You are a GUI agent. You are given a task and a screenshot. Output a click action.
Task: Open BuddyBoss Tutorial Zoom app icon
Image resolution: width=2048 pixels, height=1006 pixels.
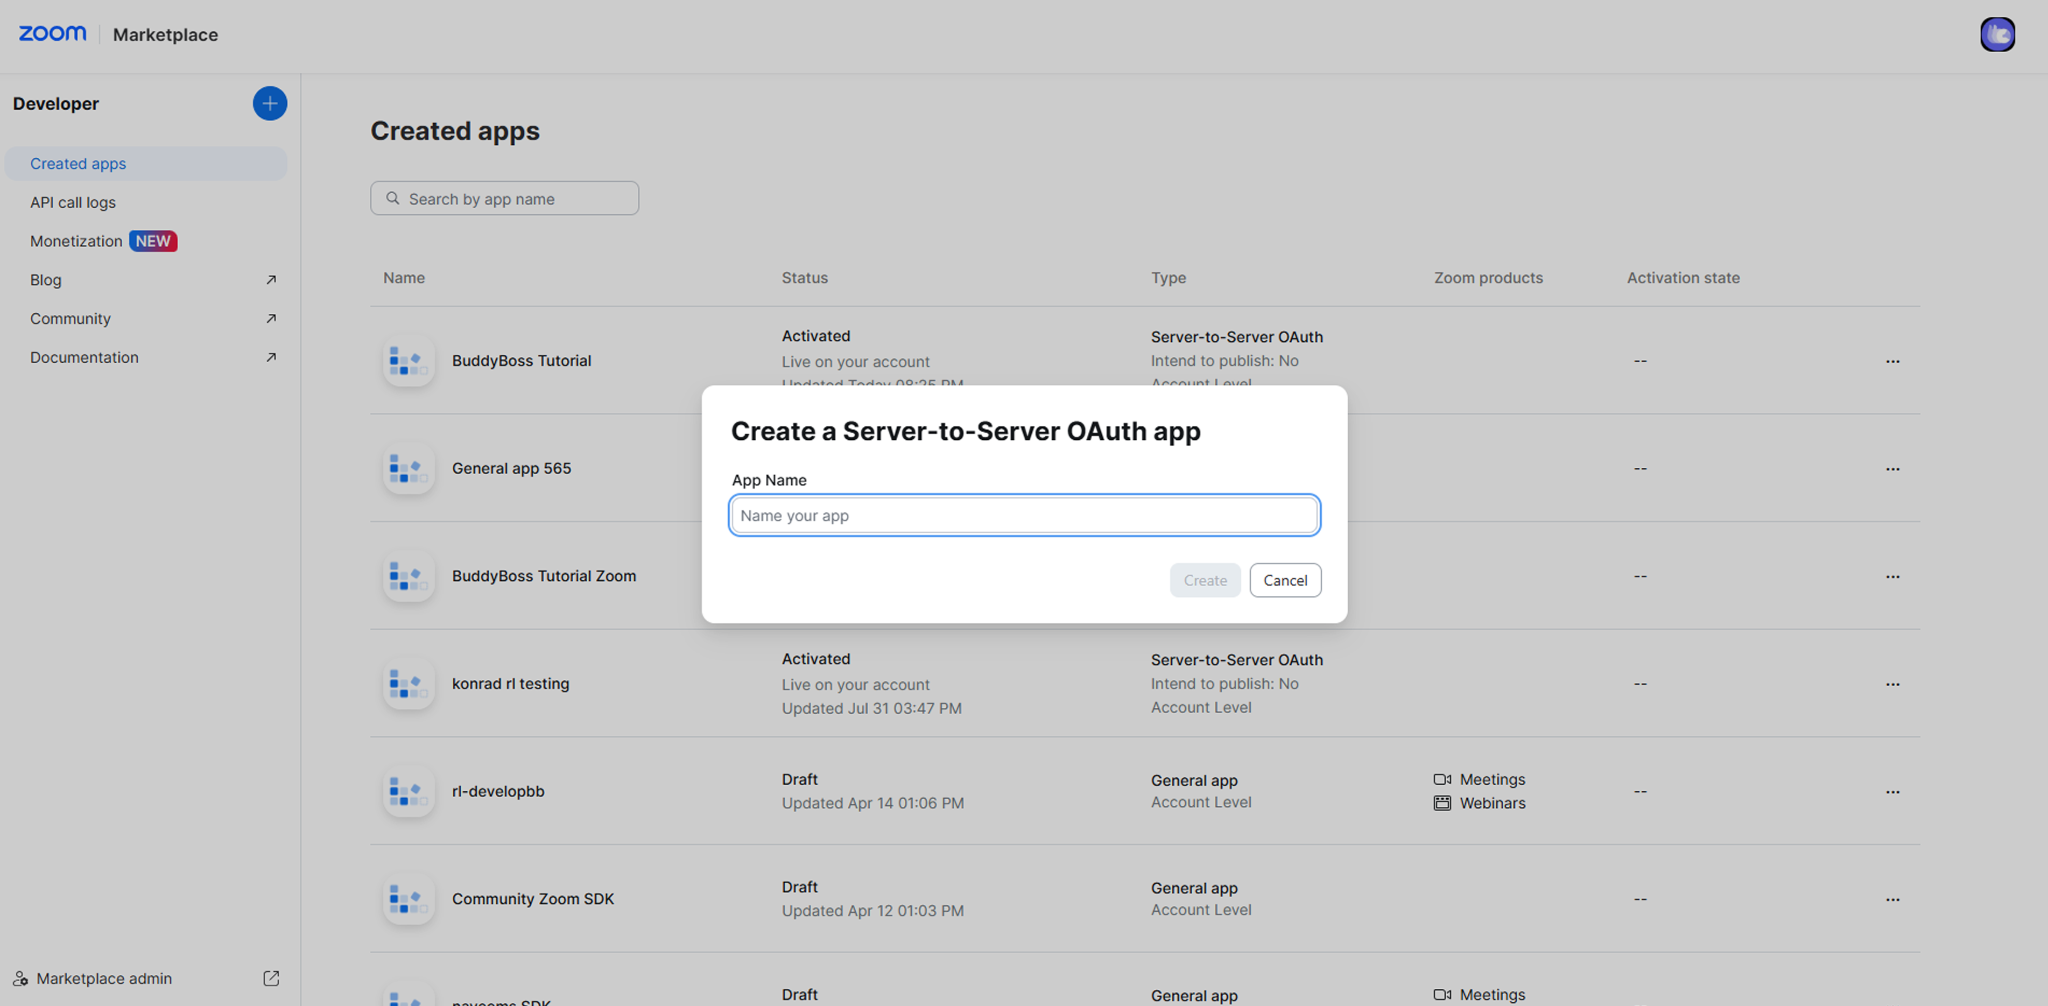(x=408, y=576)
